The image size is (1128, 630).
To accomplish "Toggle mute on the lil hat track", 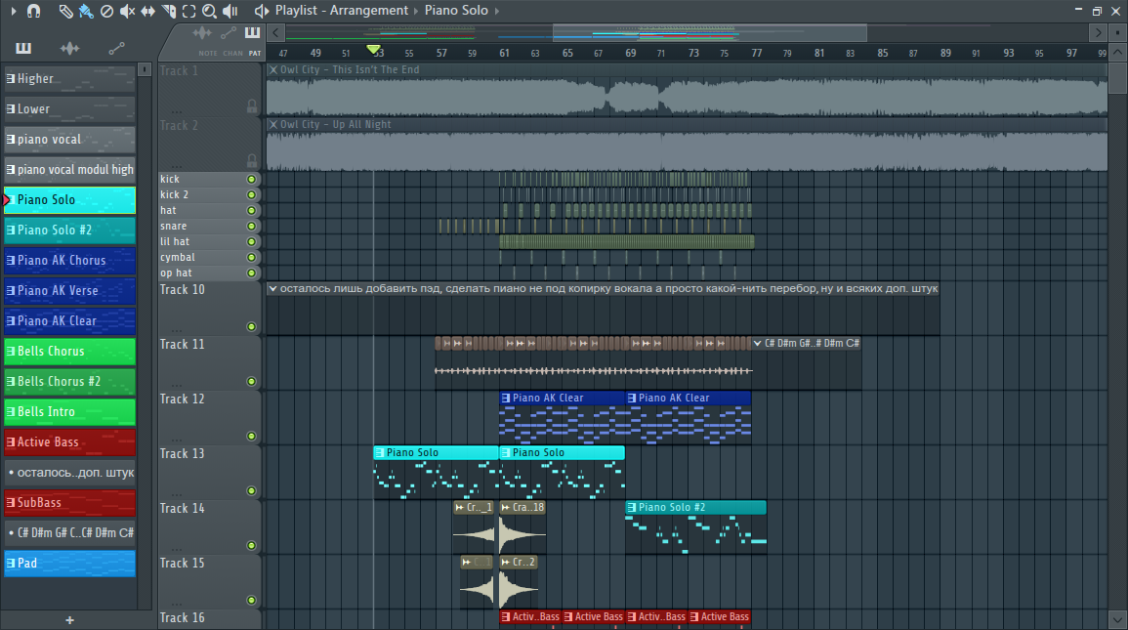I will (251, 242).
